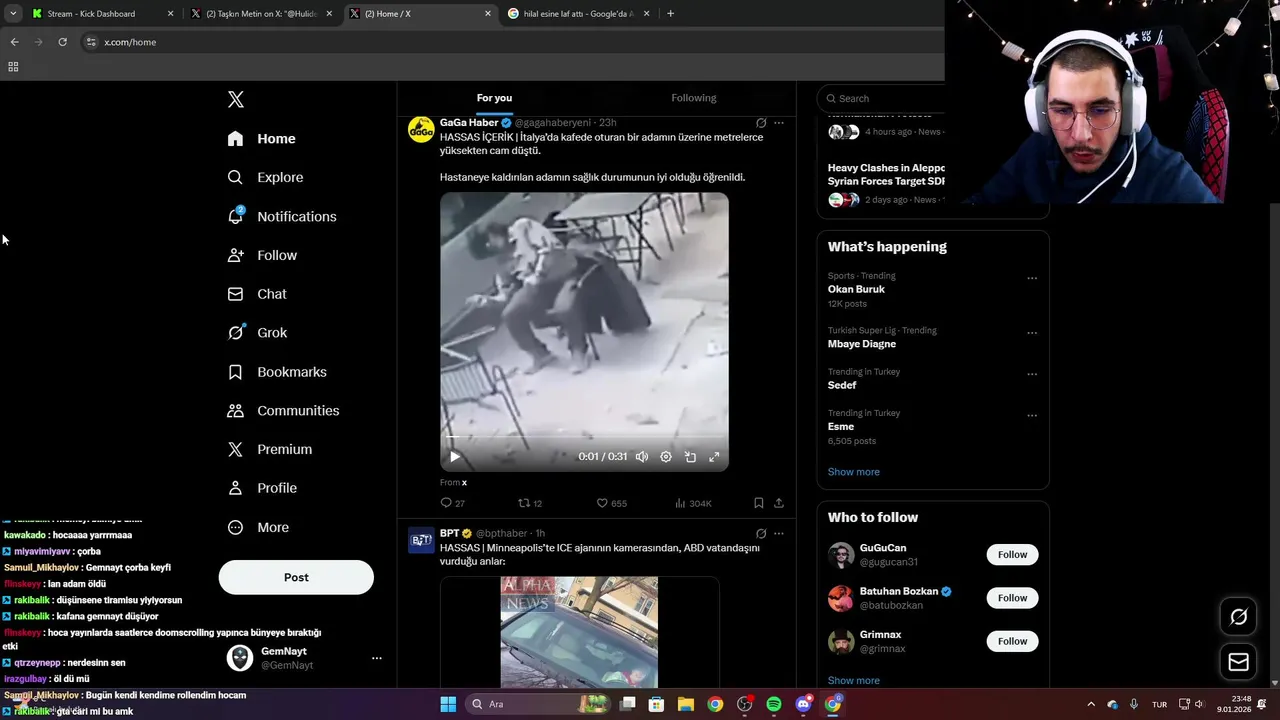Reload the x.com page
This screenshot has width=1280, height=720.
[x=62, y=42]
